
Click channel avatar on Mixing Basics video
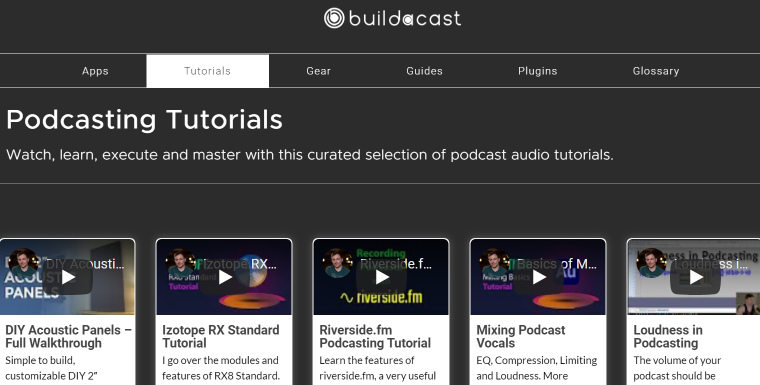495,263
